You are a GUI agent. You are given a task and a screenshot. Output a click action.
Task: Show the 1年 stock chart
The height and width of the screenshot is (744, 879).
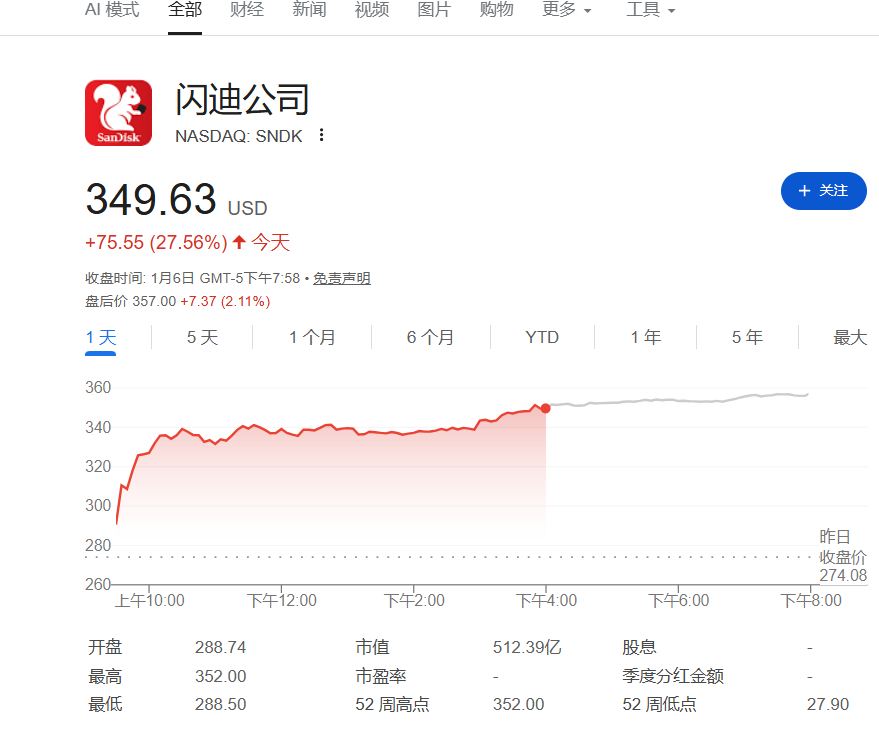point(645,337)
